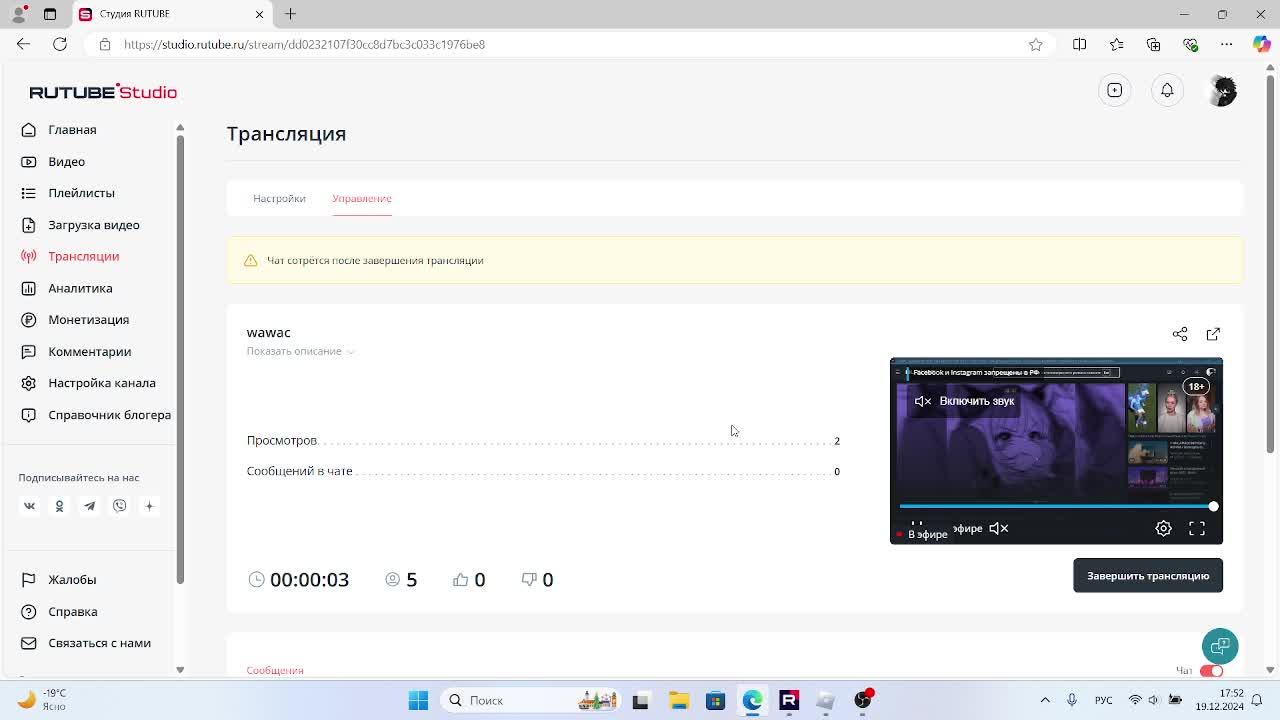Open player settings gear
Screen dimensions: 1280x720
click(1163, 528)
